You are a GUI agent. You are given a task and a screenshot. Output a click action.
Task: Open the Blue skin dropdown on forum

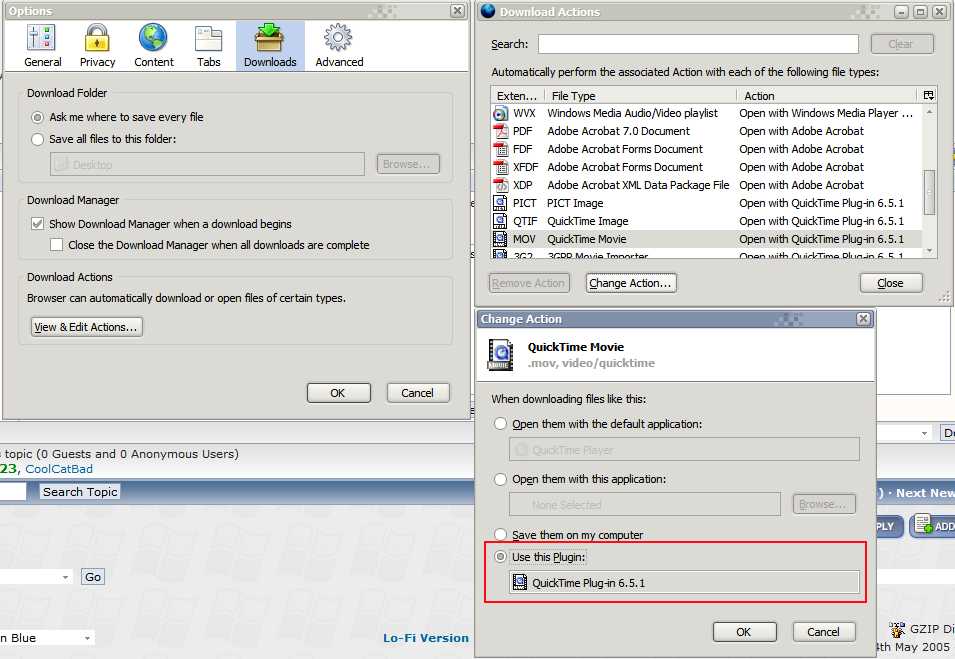88,638
